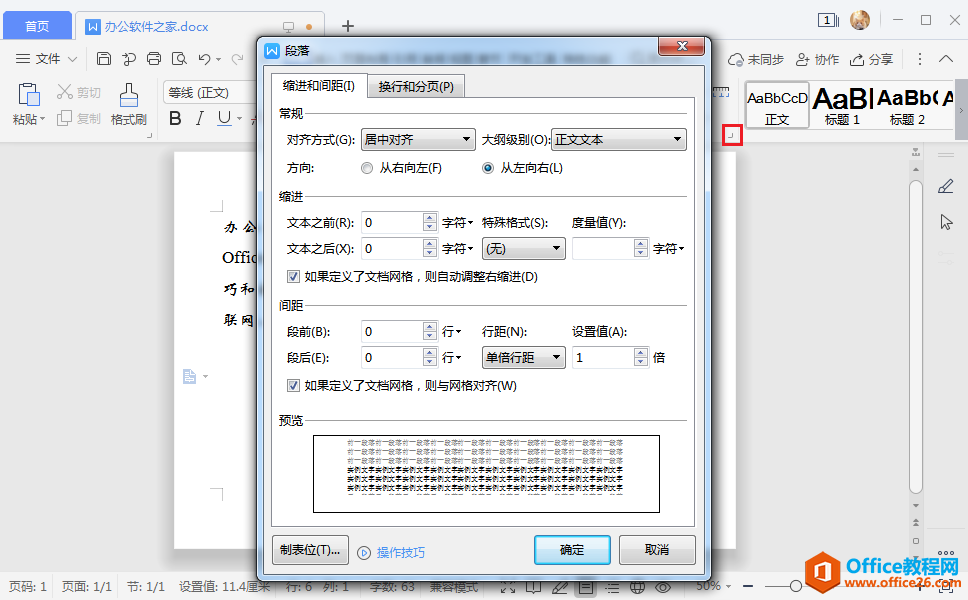The width and height of the screenshot is (968, 600).
Task: Open unit dropdown for spacing before (段前)
Action: pyautogui.click(x=451, y=331)
